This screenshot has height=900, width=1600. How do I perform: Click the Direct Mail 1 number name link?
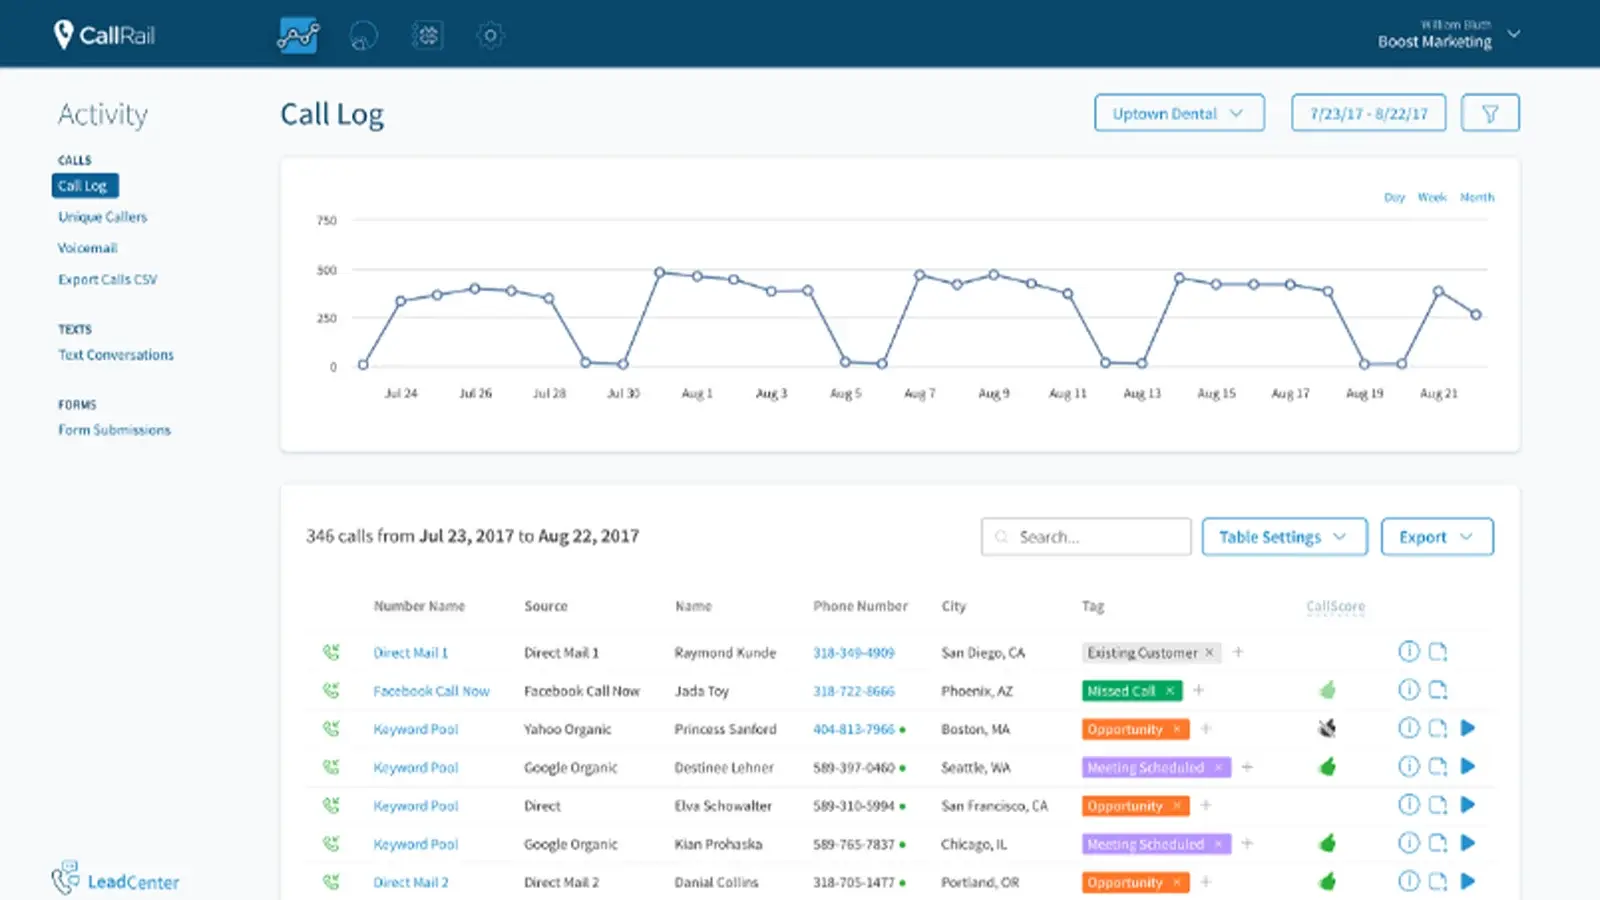click(x=410, y=653)
